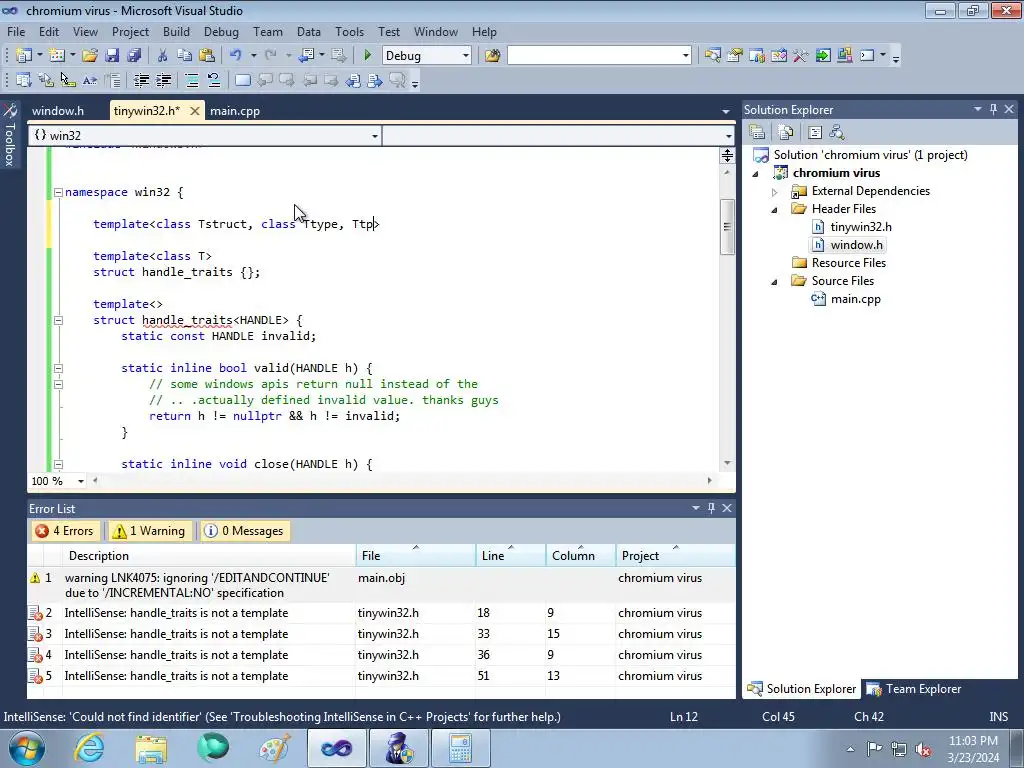Viewport: 1024px width, 768px height.
Task: Click the Open File folder icon
Action: [90, 56]
